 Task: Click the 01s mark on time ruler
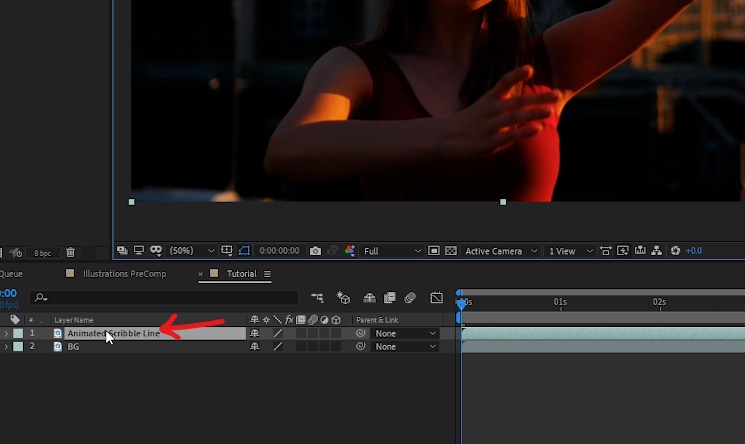(560, 302)
